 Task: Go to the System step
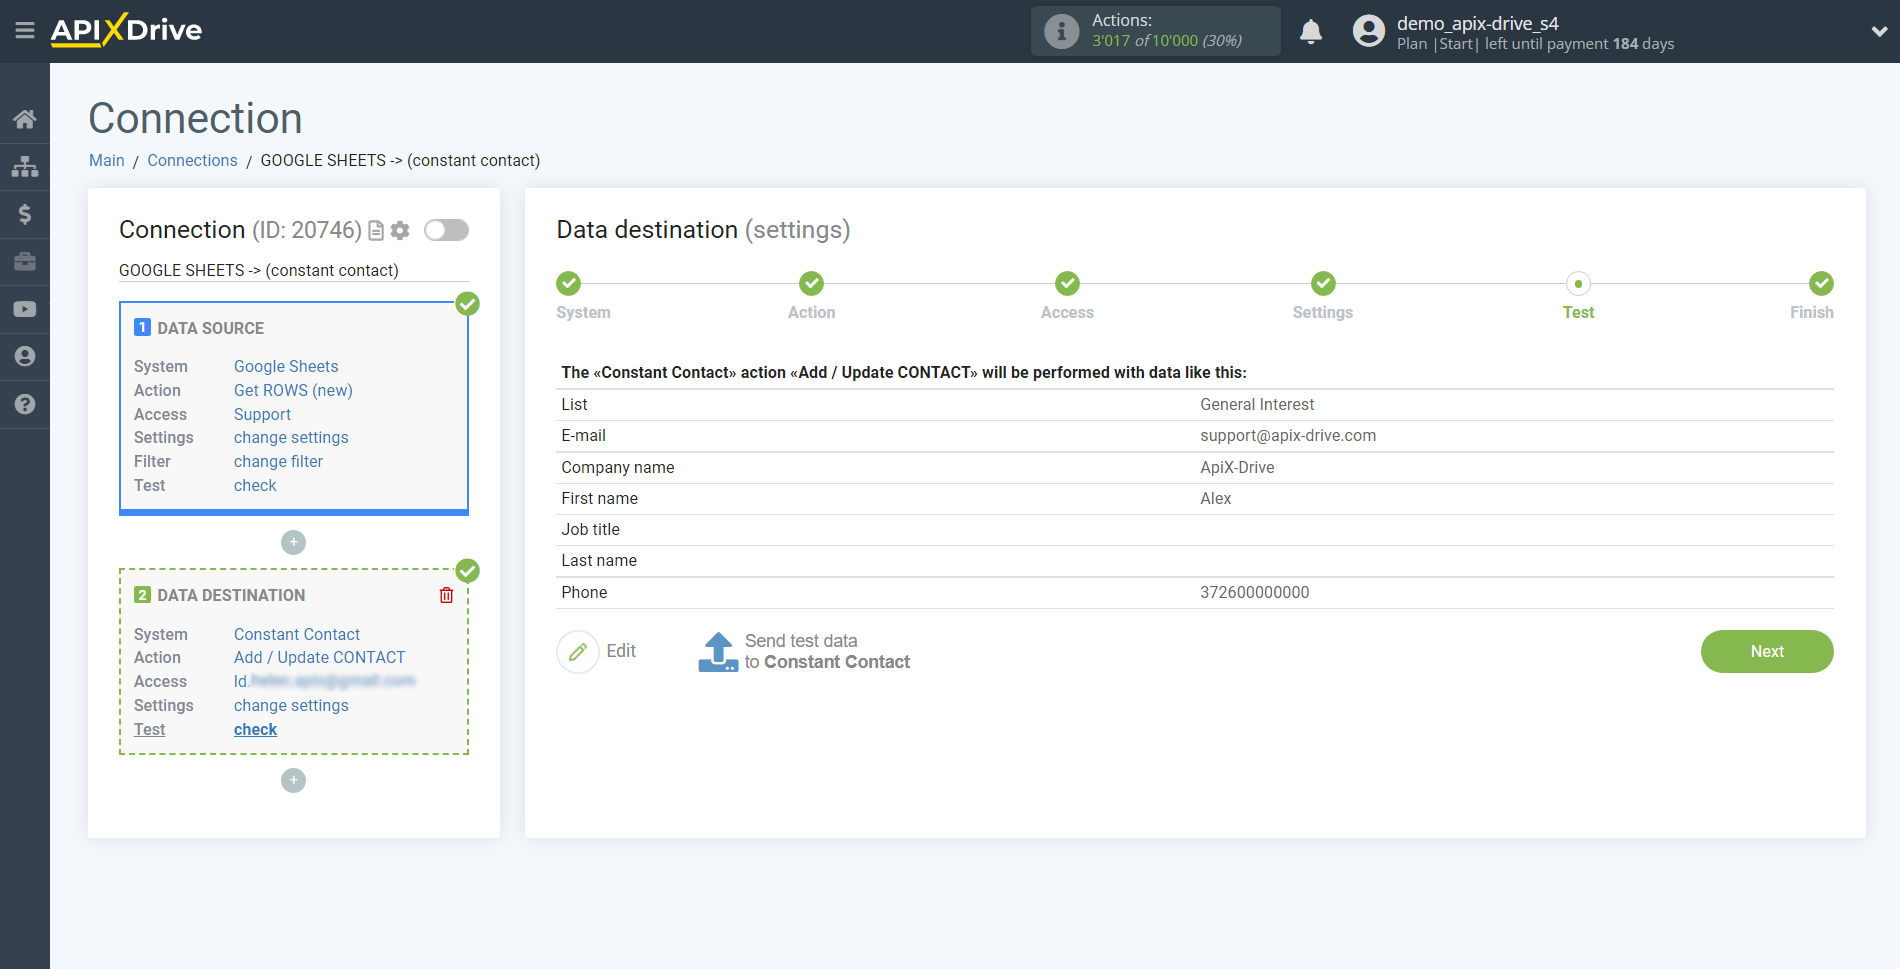pyautogui.click(x=569, y=284)
